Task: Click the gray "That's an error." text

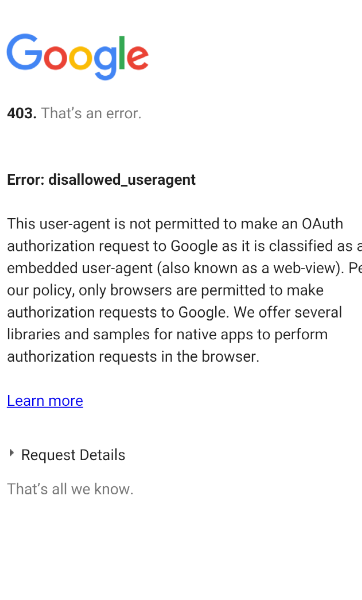Action: click(91, 113)
